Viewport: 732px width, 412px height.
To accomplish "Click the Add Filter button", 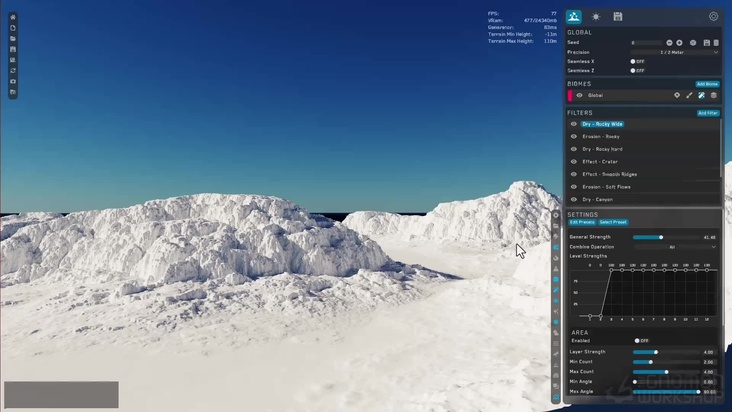I will click(708, 113).
